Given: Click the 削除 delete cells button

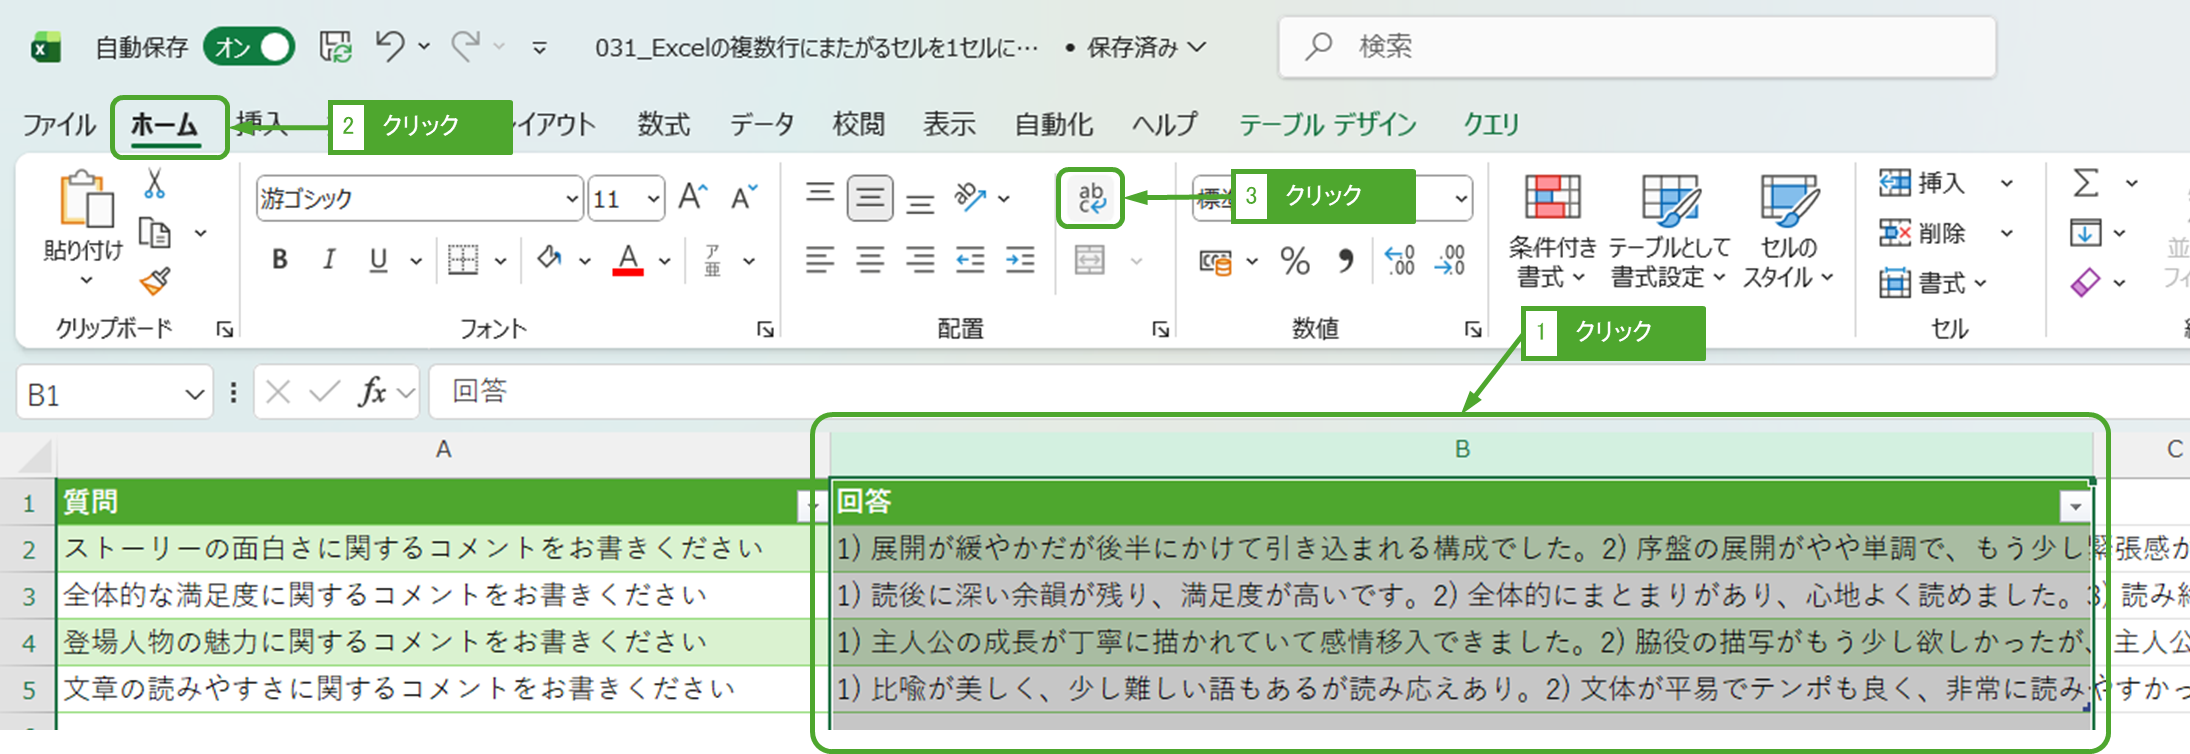Looking at the screenshot, I should click(x=1923, y=234).
